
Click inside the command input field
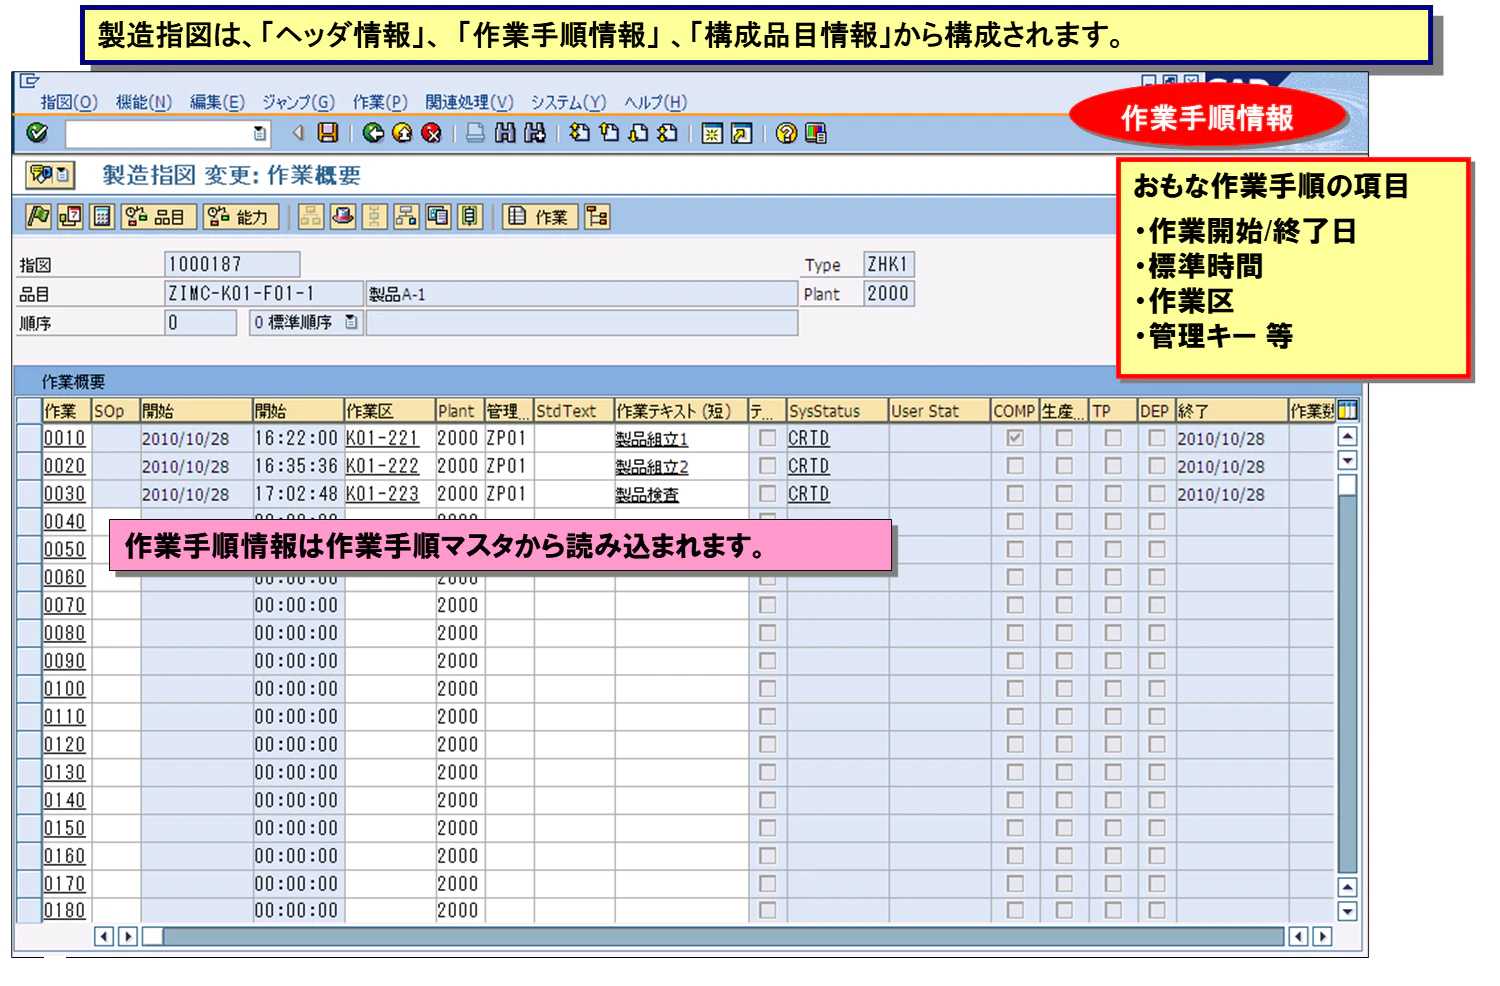150,133
